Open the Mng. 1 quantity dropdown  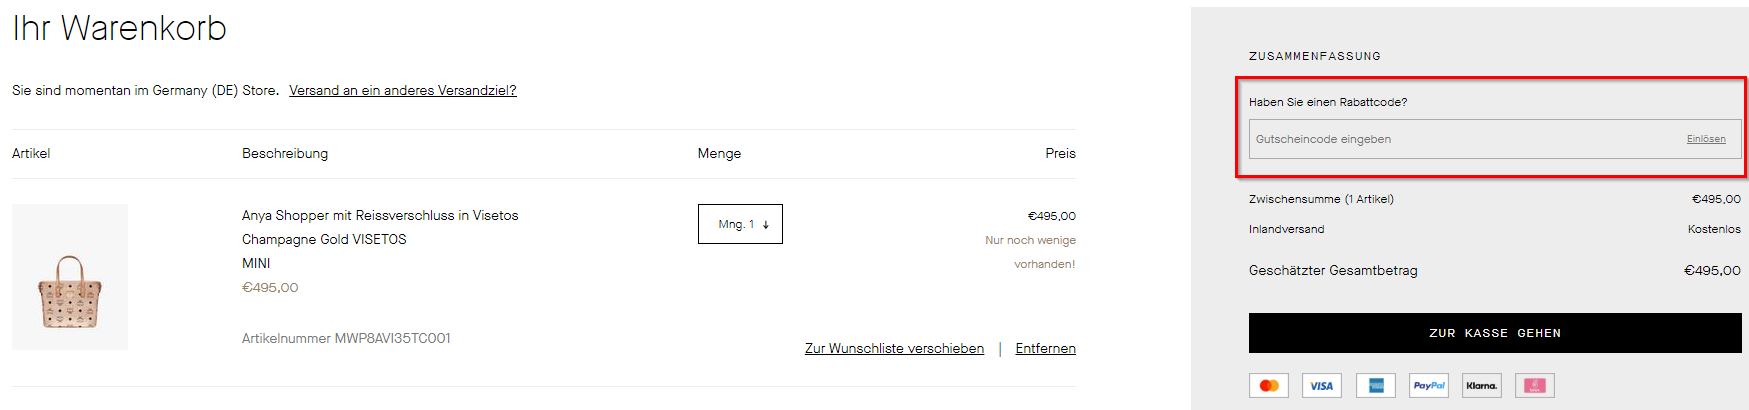click(740, 224)
